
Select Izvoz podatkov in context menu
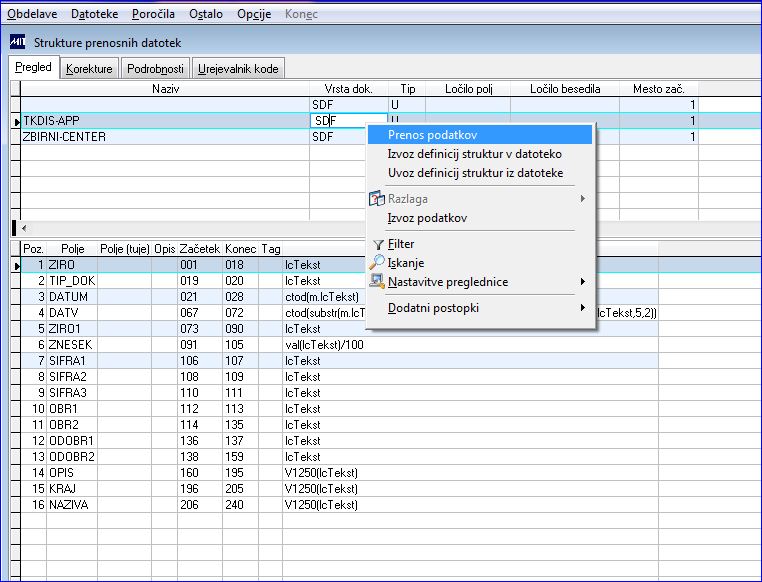[x=480, y=218]
